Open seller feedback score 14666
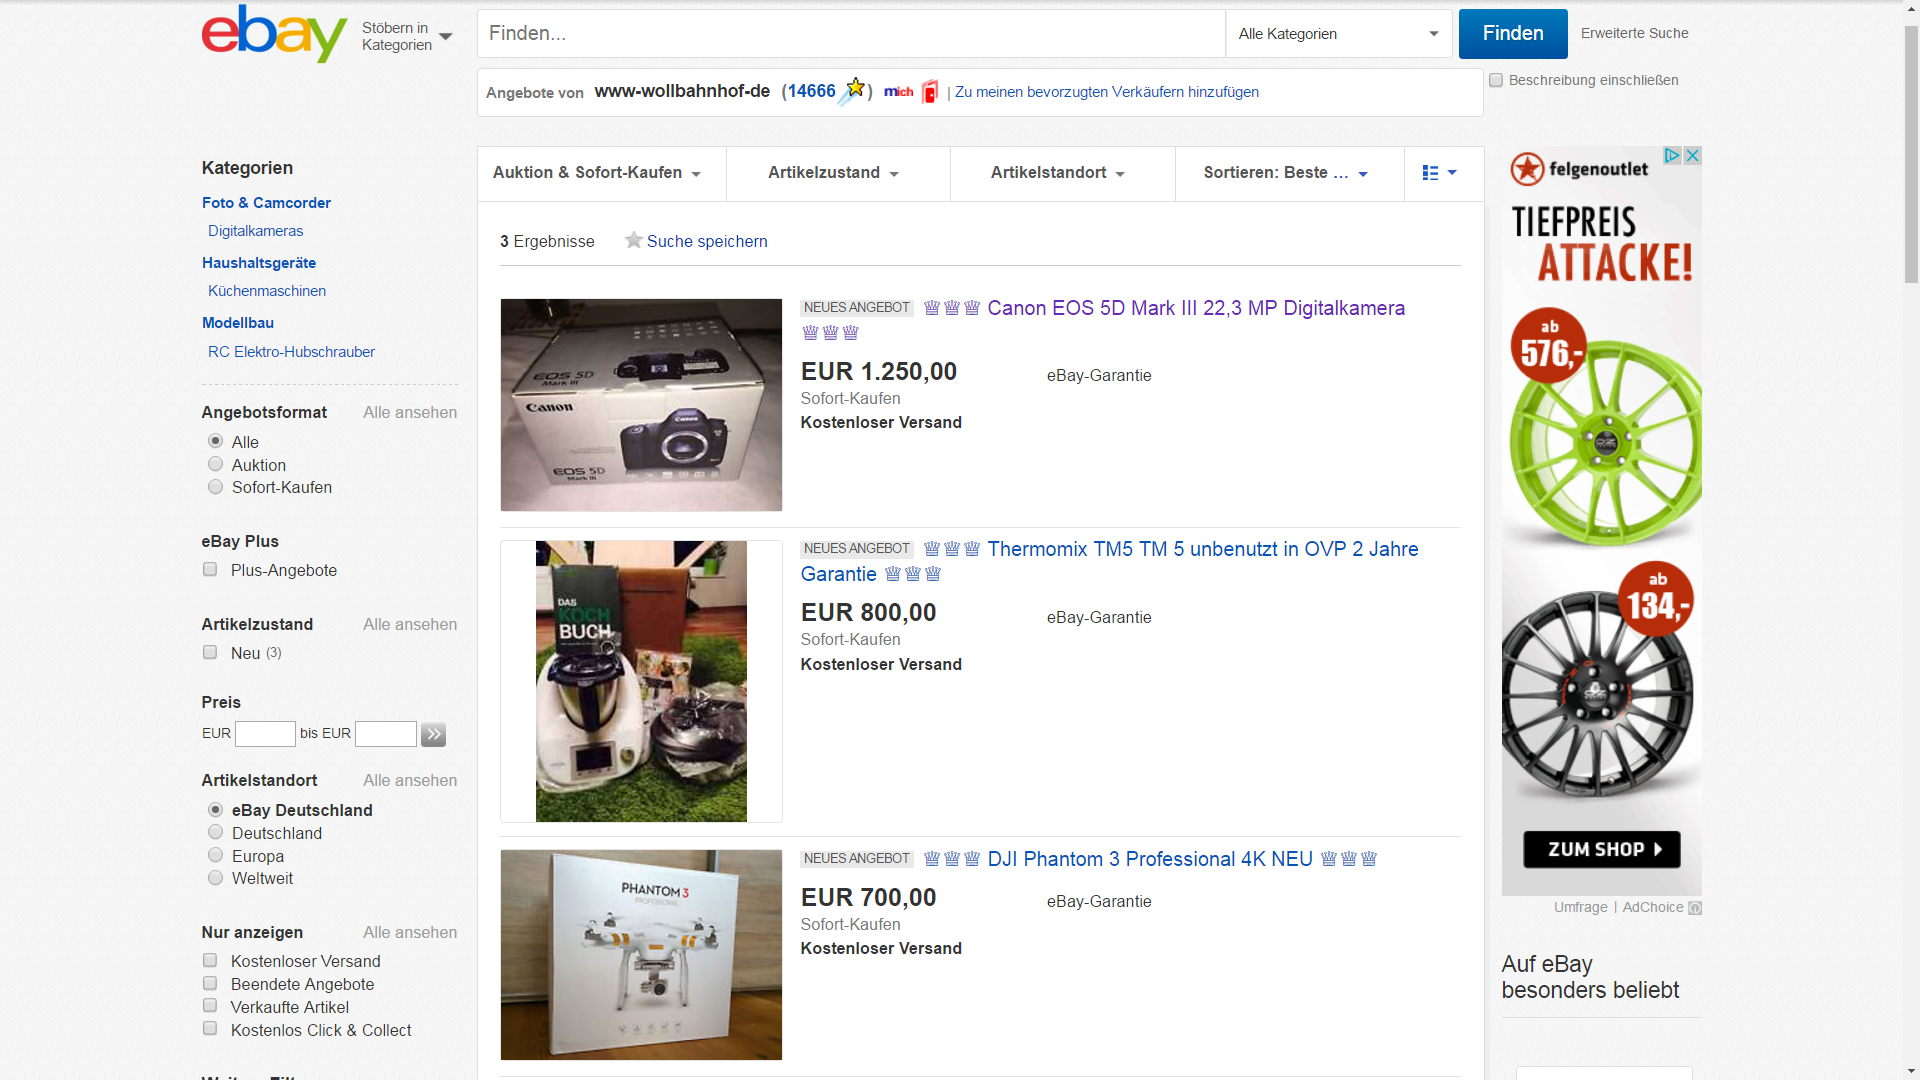Screen dimensions: 1920x1080 pyautogui.click(x=811, y=91)
